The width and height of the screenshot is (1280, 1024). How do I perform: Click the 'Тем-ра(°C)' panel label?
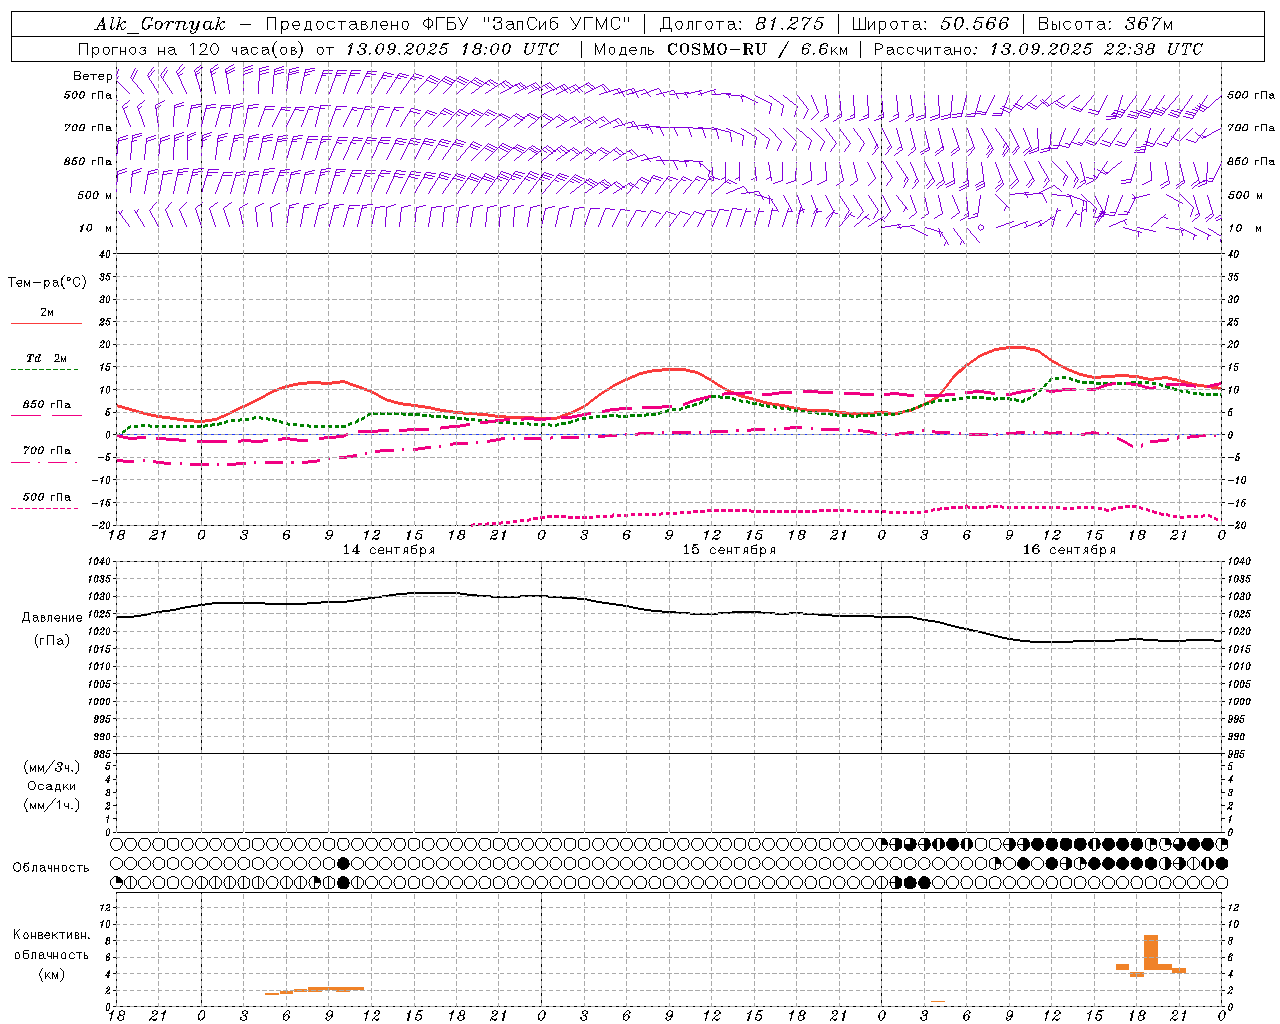pyautogui.click(x=47, y=283)
